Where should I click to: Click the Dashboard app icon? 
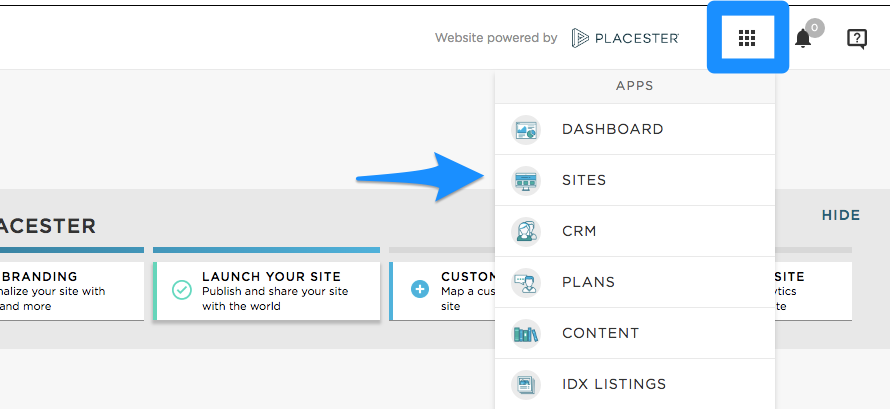tap(526, 130)
